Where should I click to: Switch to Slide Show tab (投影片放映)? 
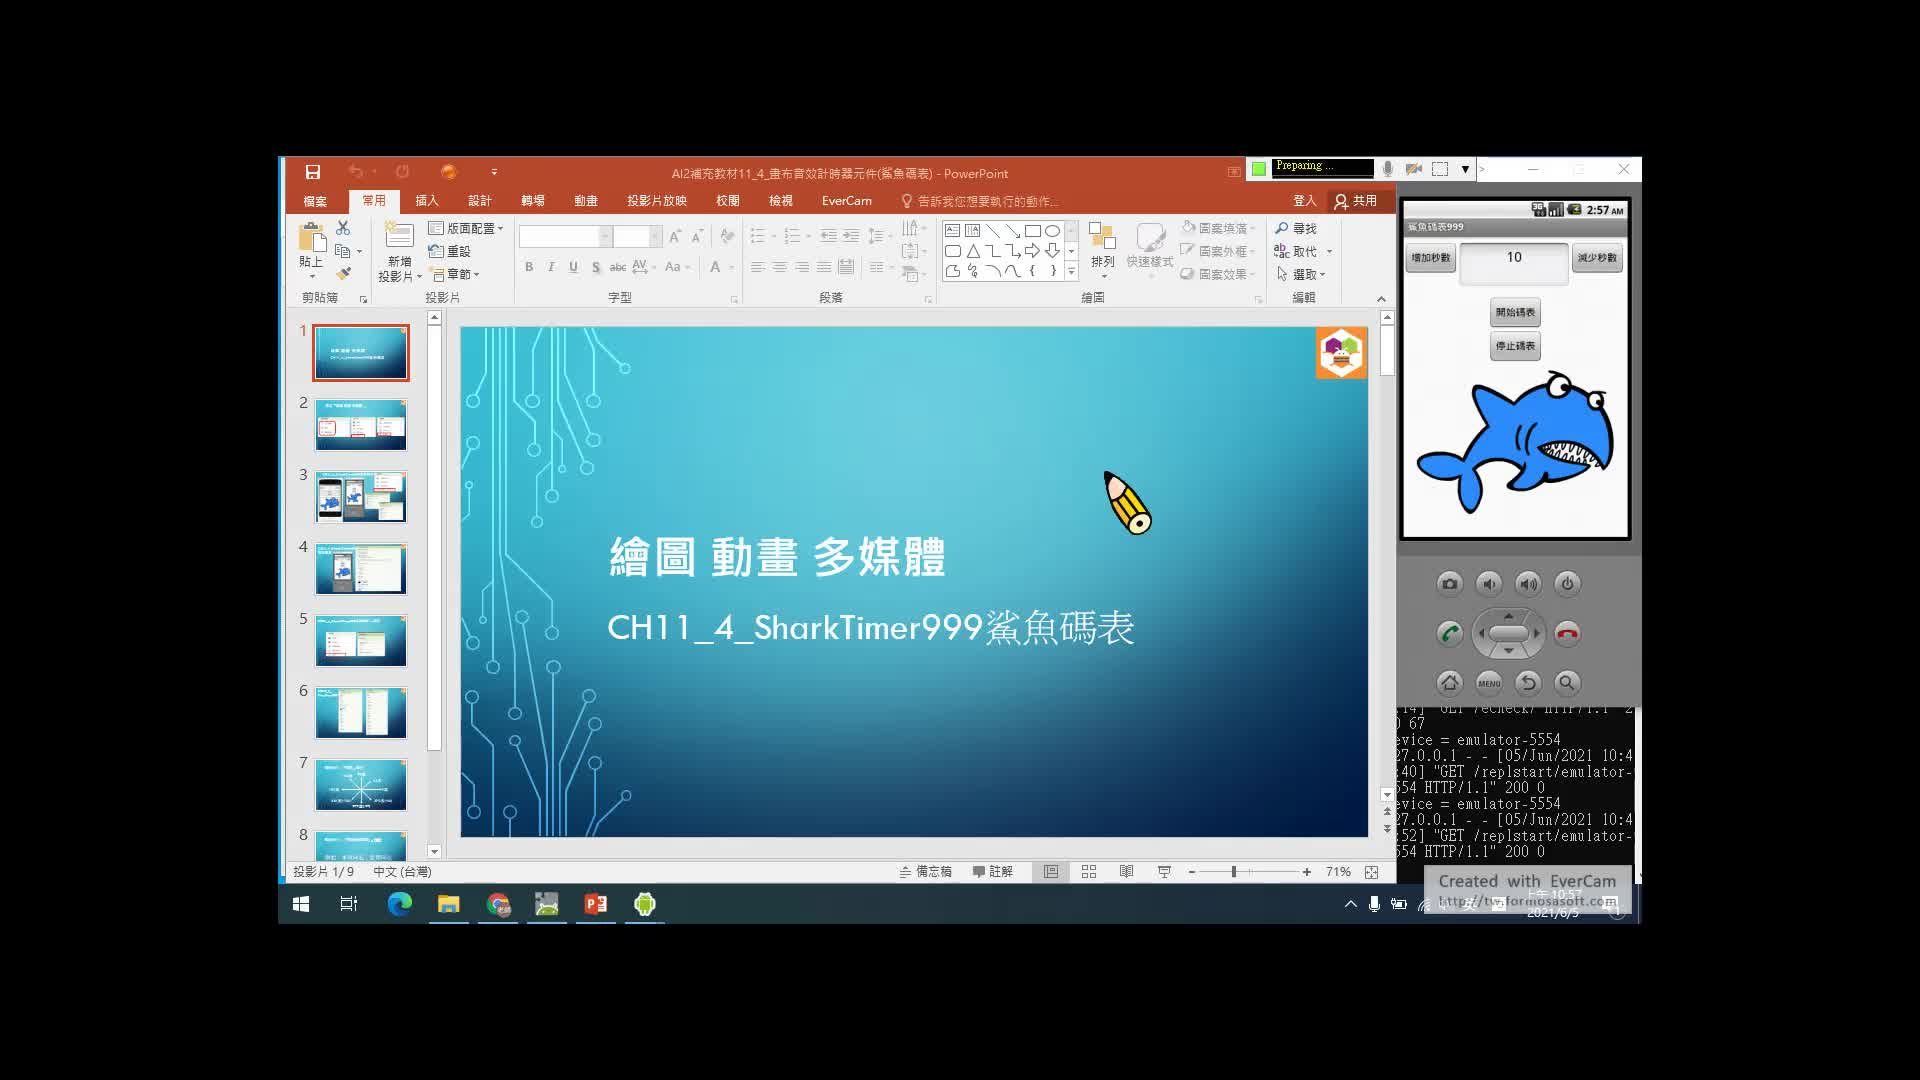tap(657, 201)
